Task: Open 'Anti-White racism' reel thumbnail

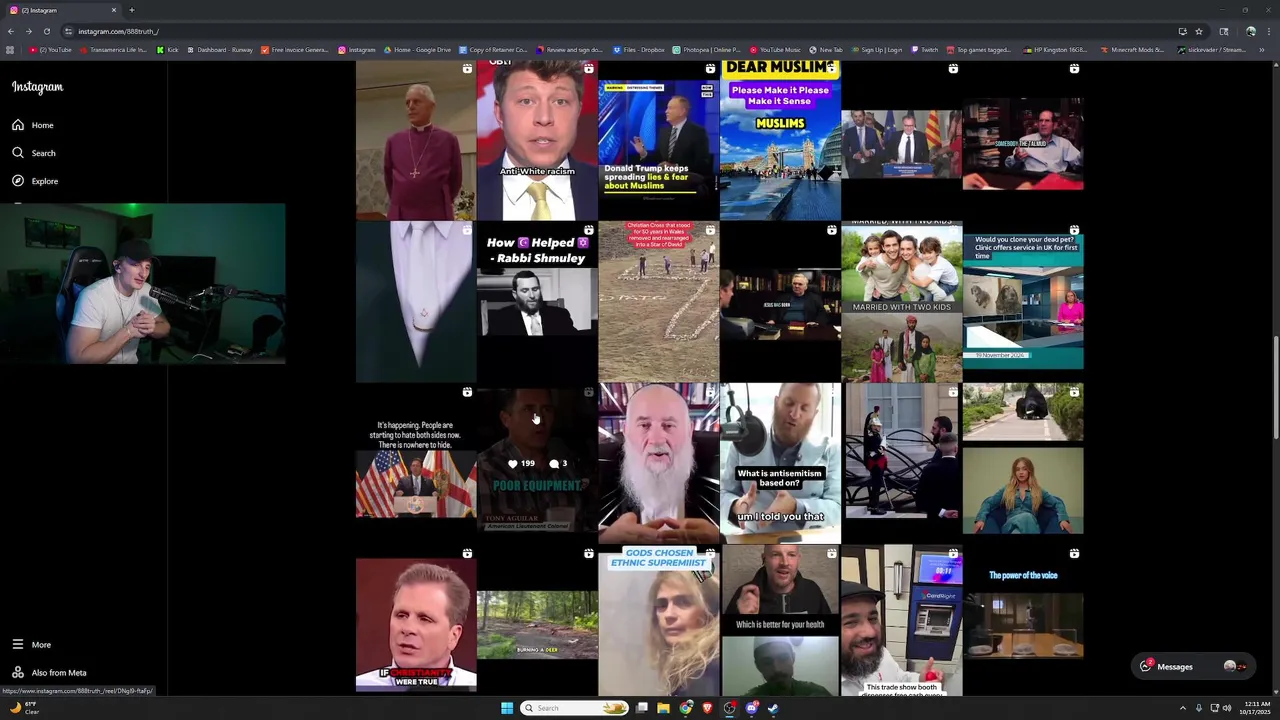Action: pyautogui.click(x=537, y=140)
